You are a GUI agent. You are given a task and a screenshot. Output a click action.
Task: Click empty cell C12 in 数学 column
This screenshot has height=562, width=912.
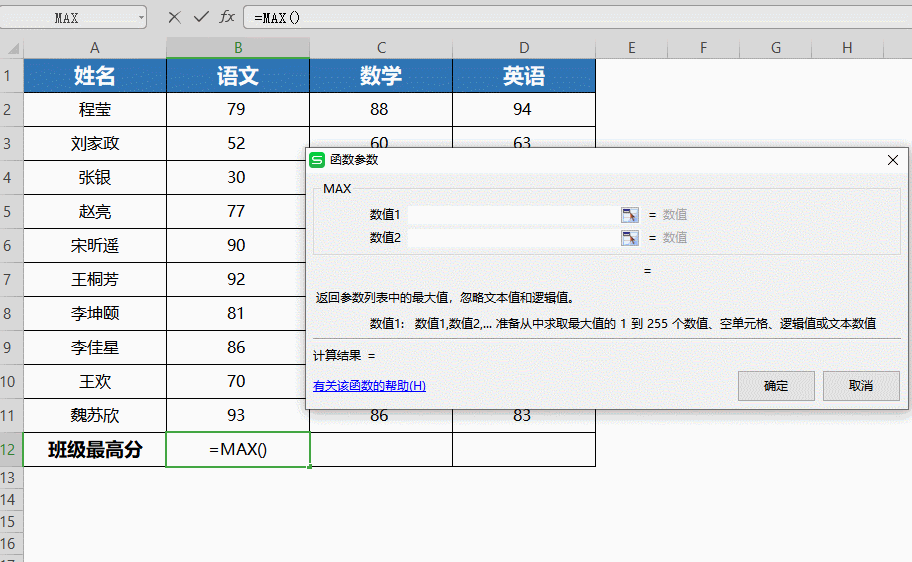coord(381,449)
